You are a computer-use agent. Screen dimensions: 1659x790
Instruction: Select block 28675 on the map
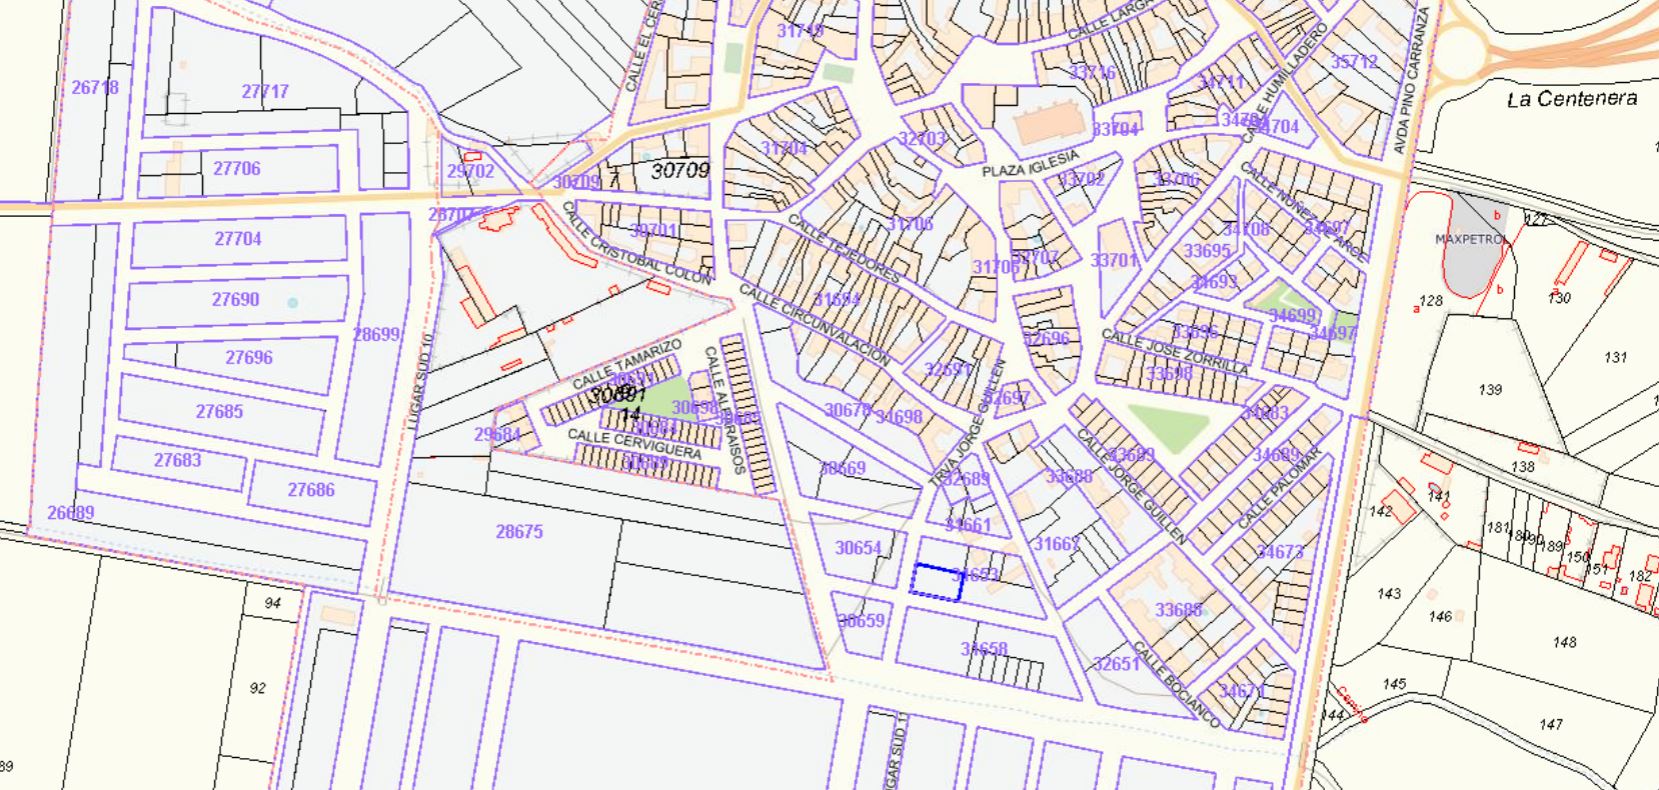pyautogui.click(x=519, y=532)
